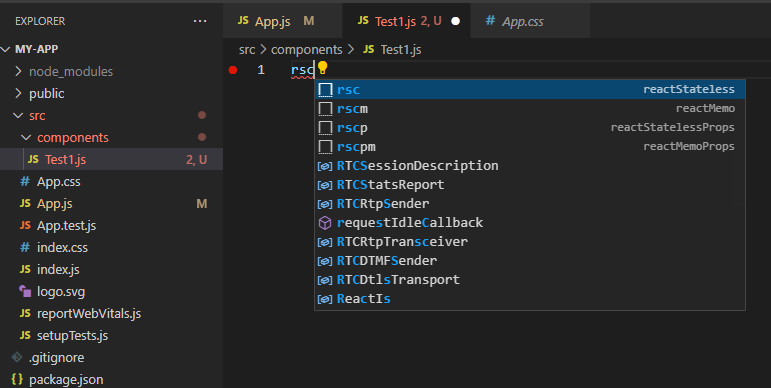Choose the requestIdleCallback suggestion
The width and height of the screenshot is (771, 388).
coord(530,223)
